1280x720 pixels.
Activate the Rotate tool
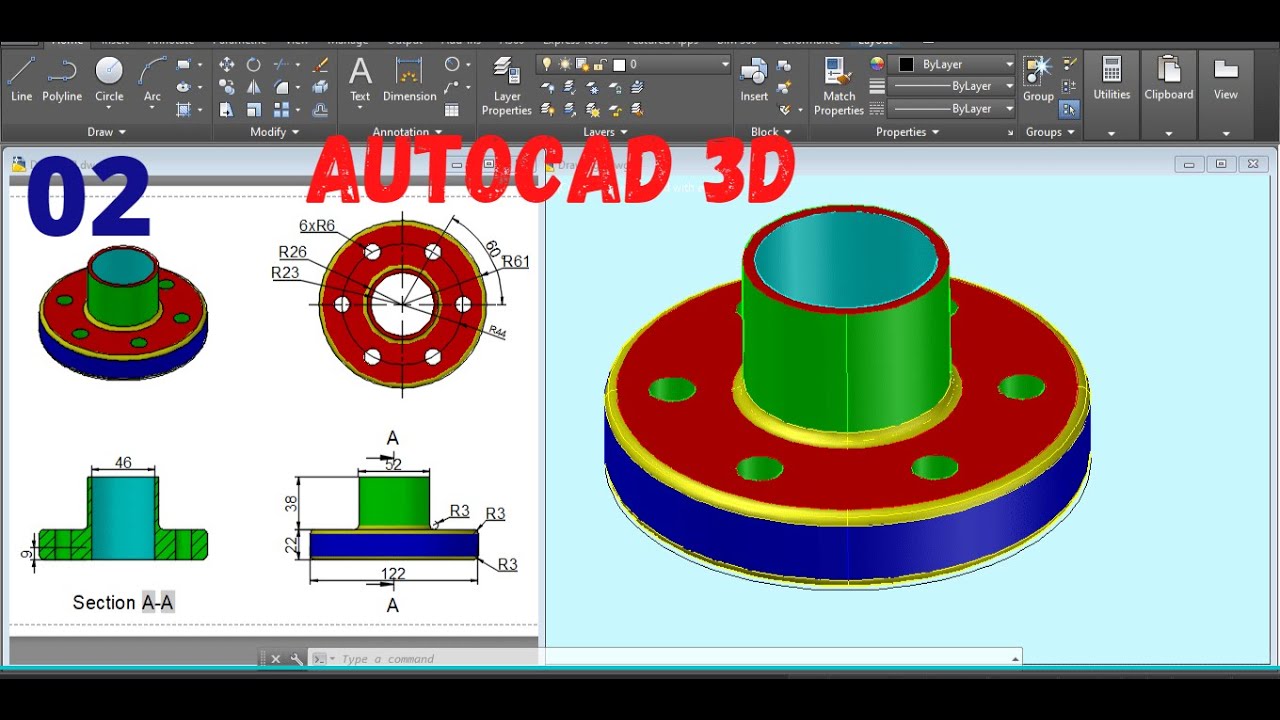coord(254,64)
